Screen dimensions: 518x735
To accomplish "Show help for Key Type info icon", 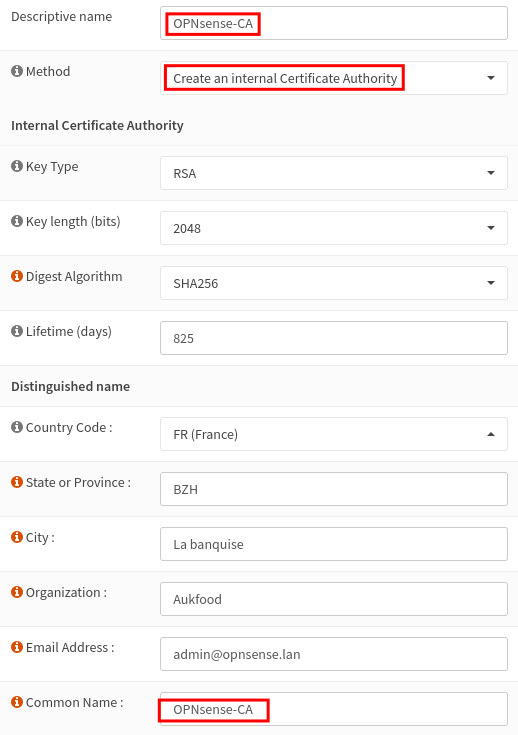I will 17,166.
